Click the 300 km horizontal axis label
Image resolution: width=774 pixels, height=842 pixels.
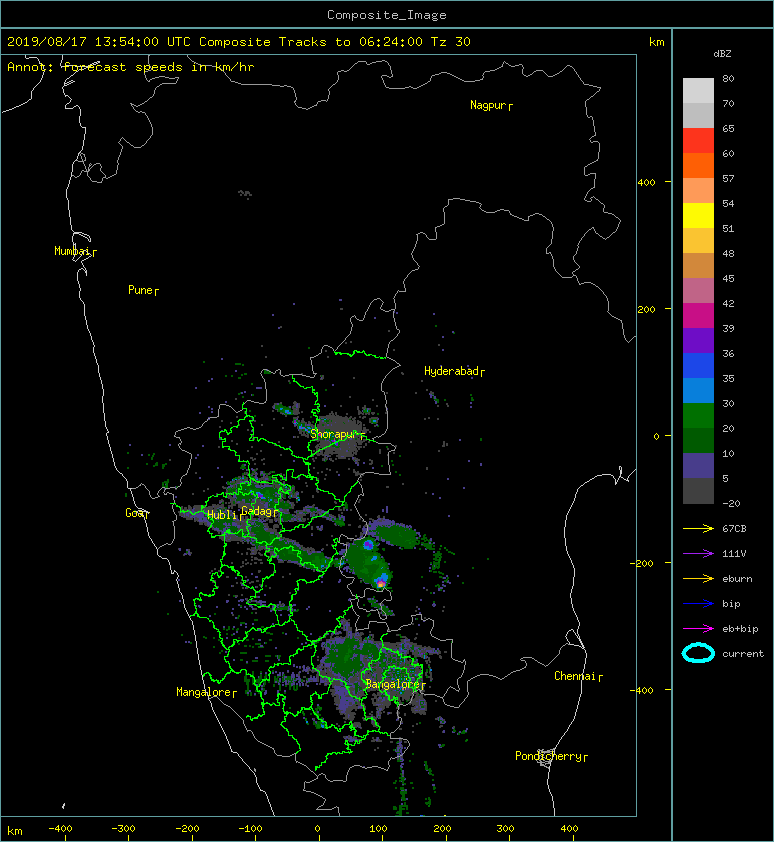(505, 829)
